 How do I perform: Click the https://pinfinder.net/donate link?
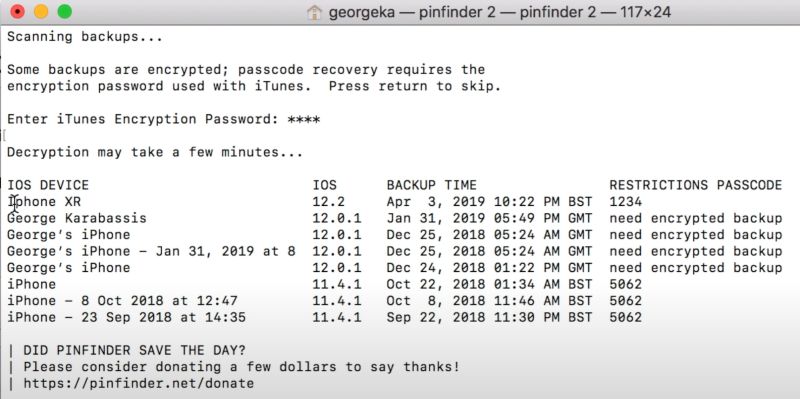click(x=139, y=383)
